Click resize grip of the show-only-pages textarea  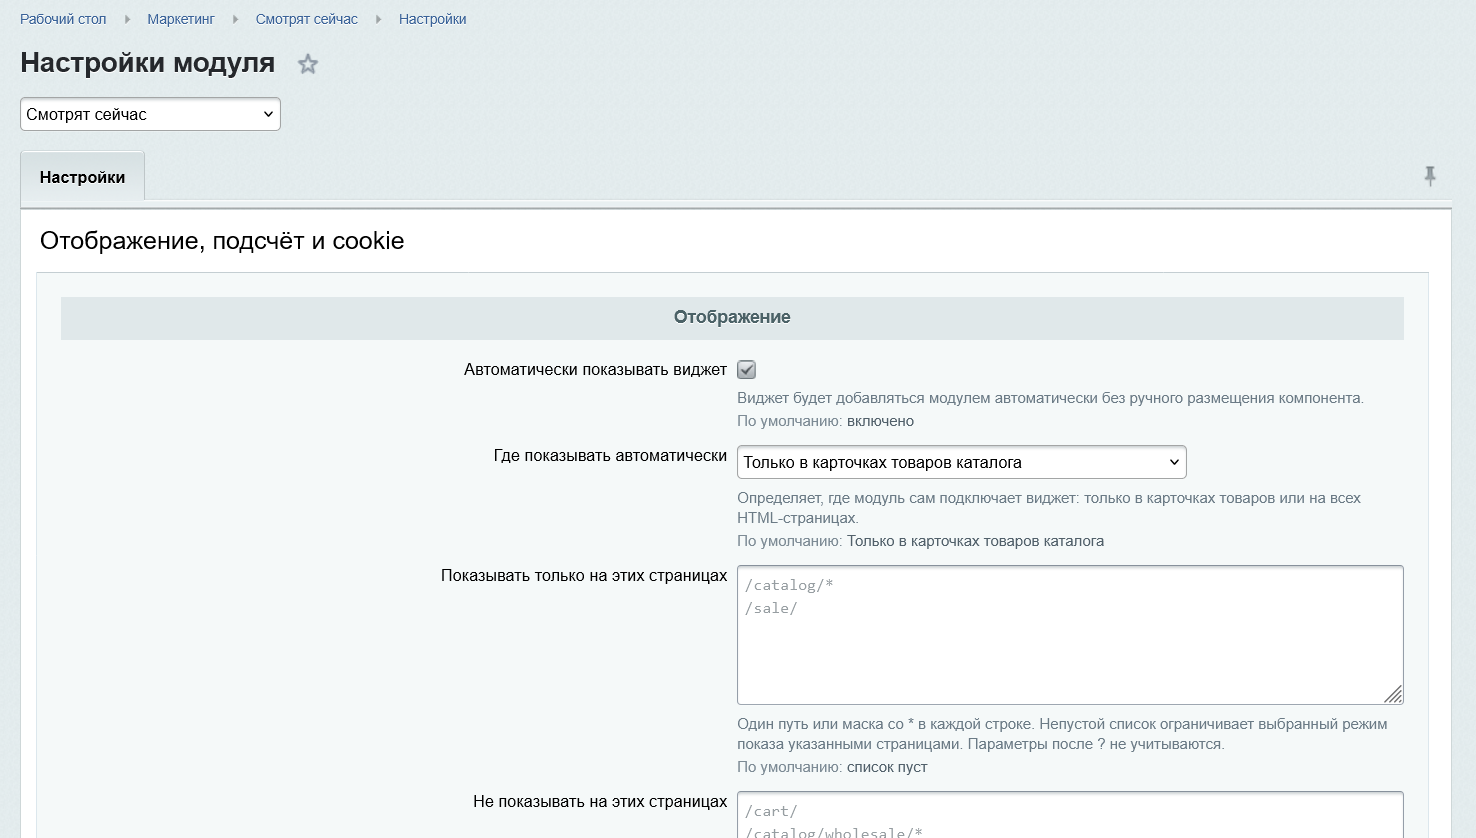coord(1393,694)
